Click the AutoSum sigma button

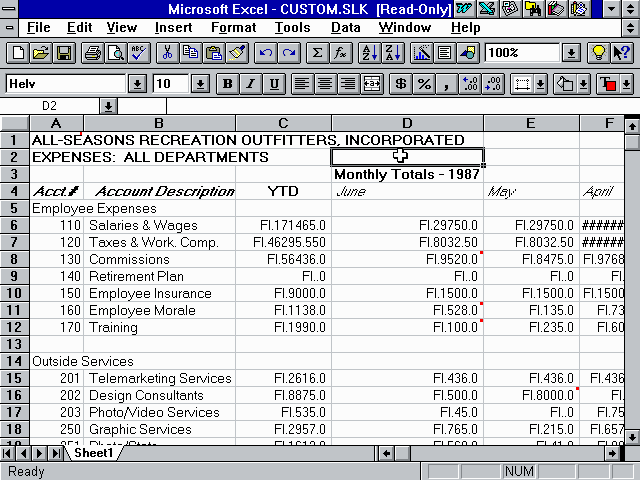318,53
